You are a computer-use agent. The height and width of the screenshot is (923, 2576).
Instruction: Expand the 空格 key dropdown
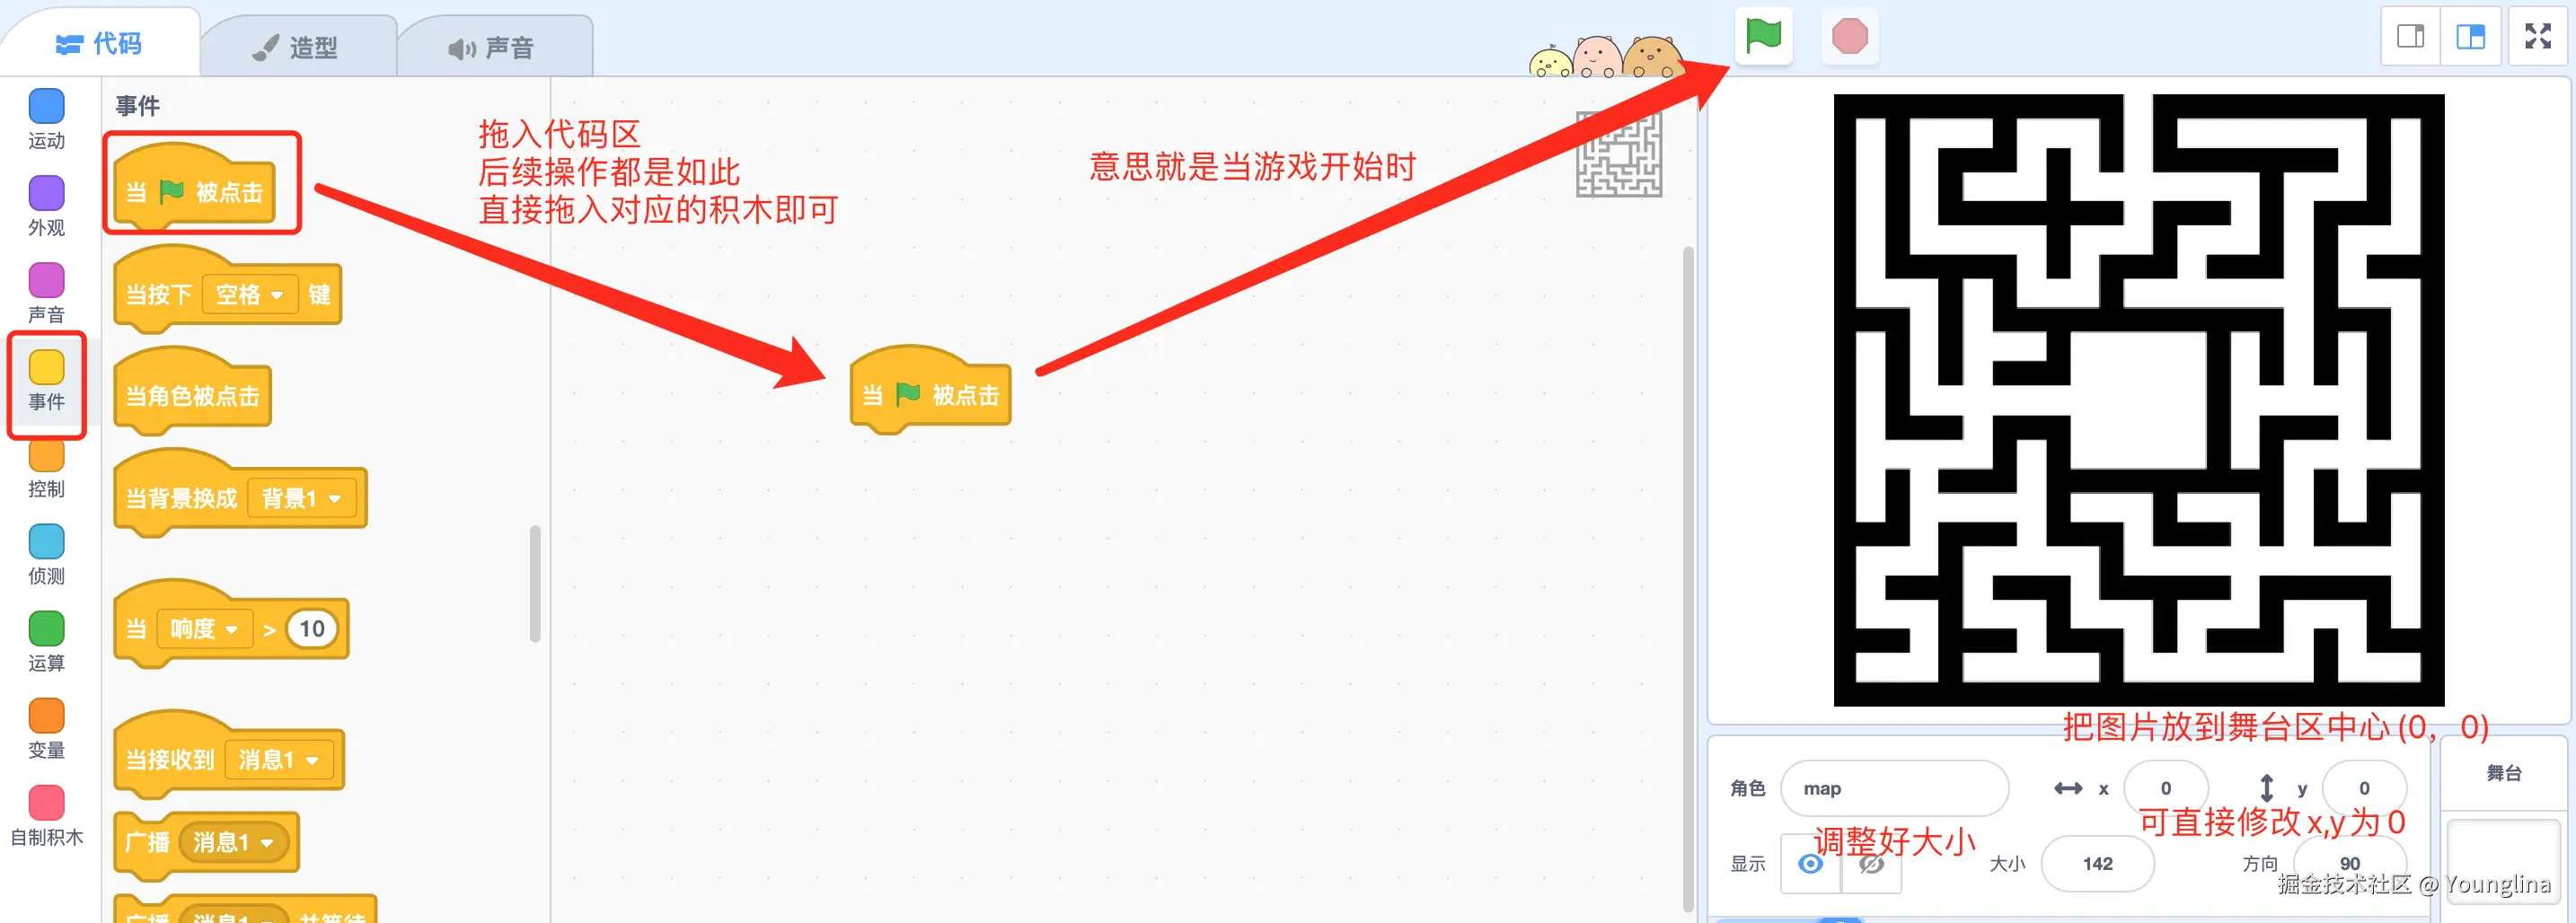point(250,294)
